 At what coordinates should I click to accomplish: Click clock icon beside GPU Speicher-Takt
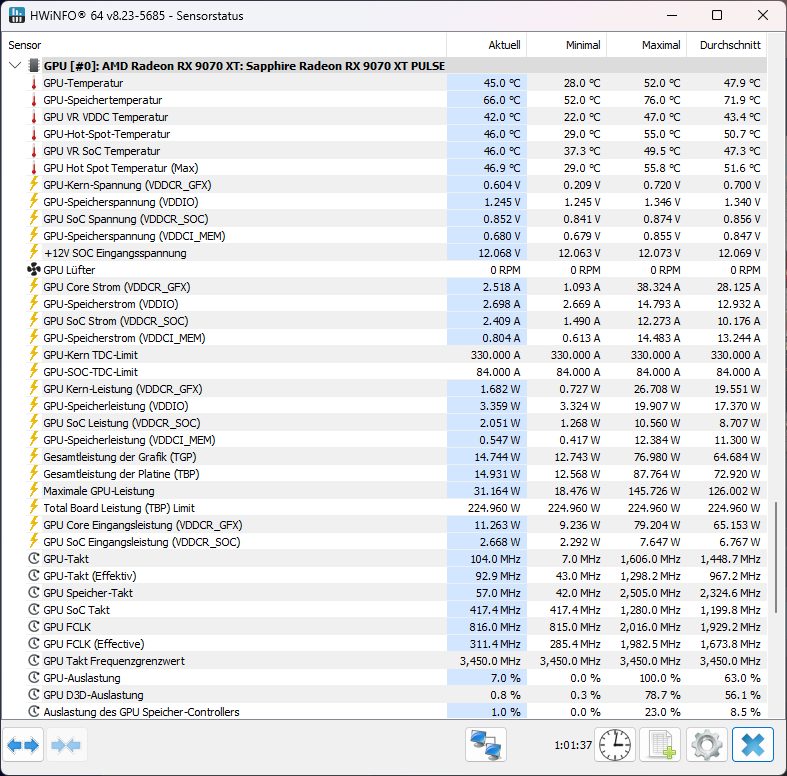point(34,593)
